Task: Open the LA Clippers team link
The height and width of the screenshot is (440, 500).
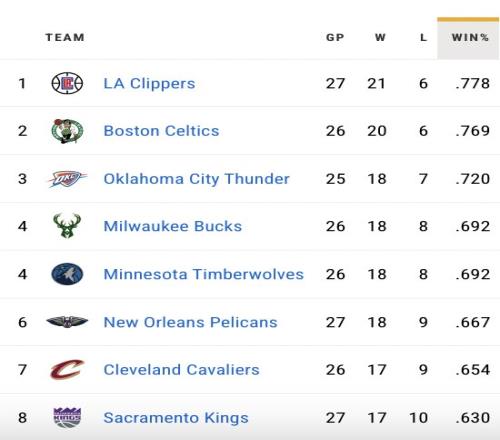Action: click(149, 83)
